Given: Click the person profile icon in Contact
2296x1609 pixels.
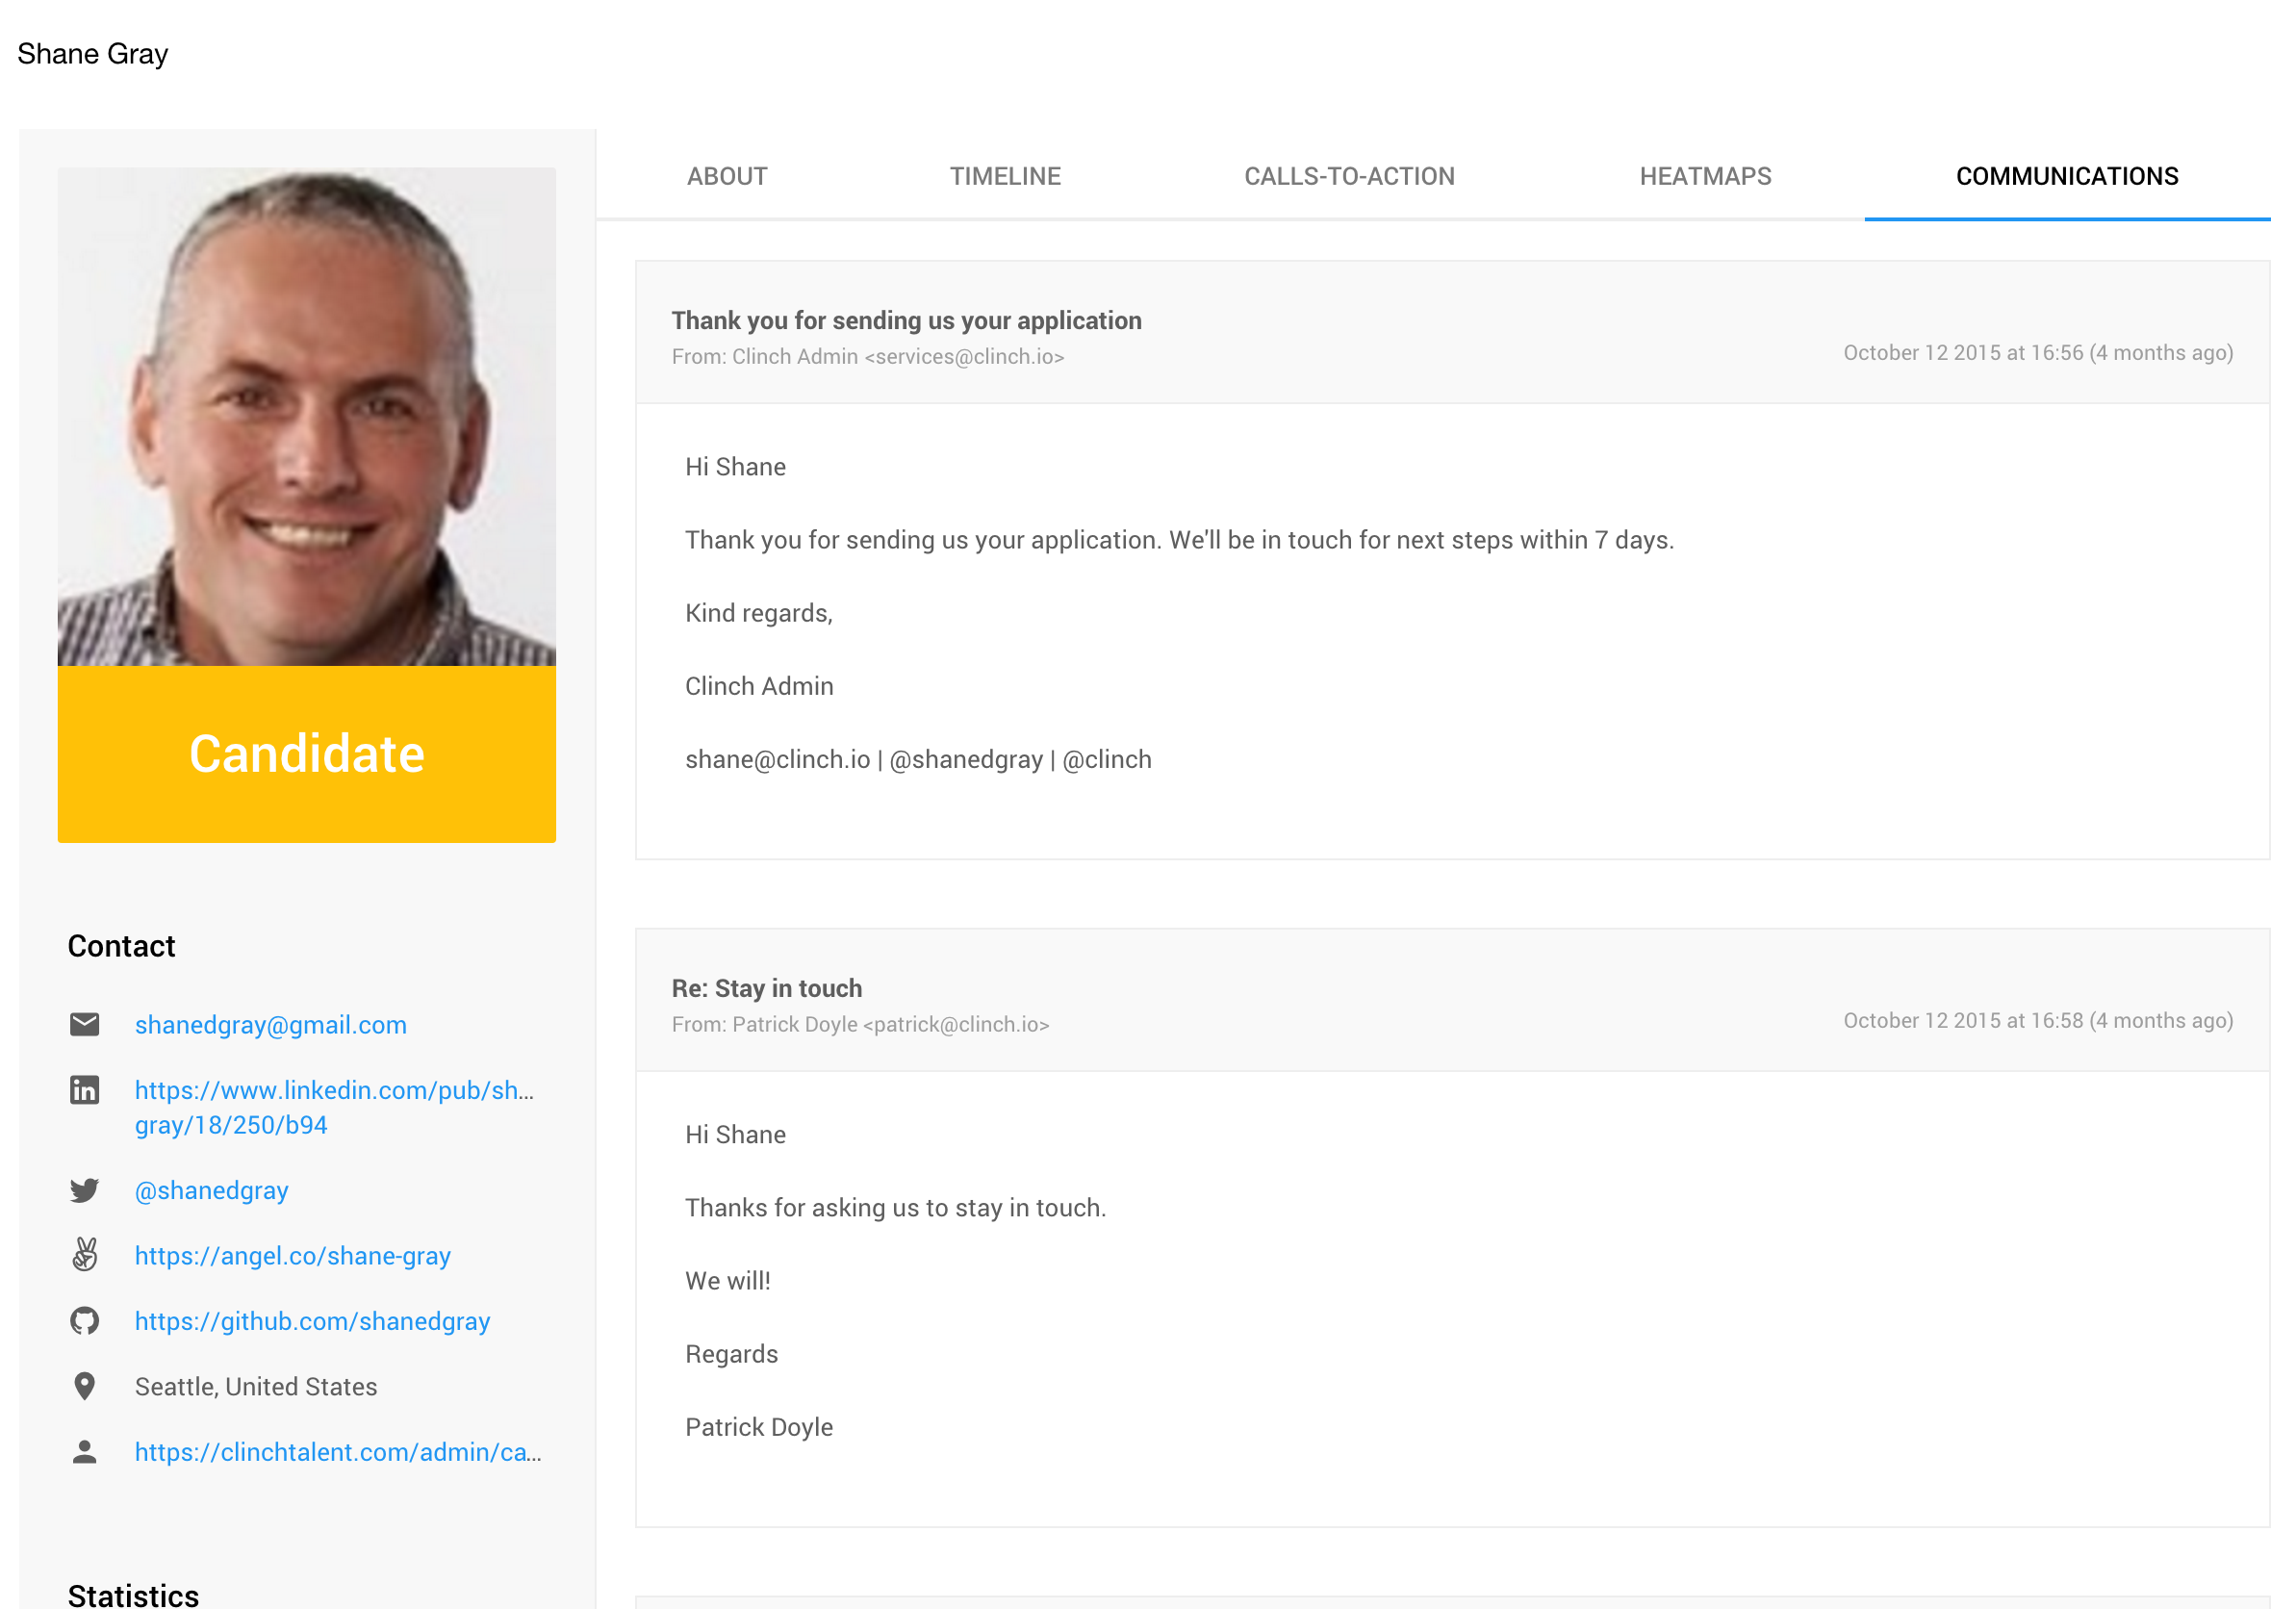Looking at the screenshot, I should click(85, 1452).
